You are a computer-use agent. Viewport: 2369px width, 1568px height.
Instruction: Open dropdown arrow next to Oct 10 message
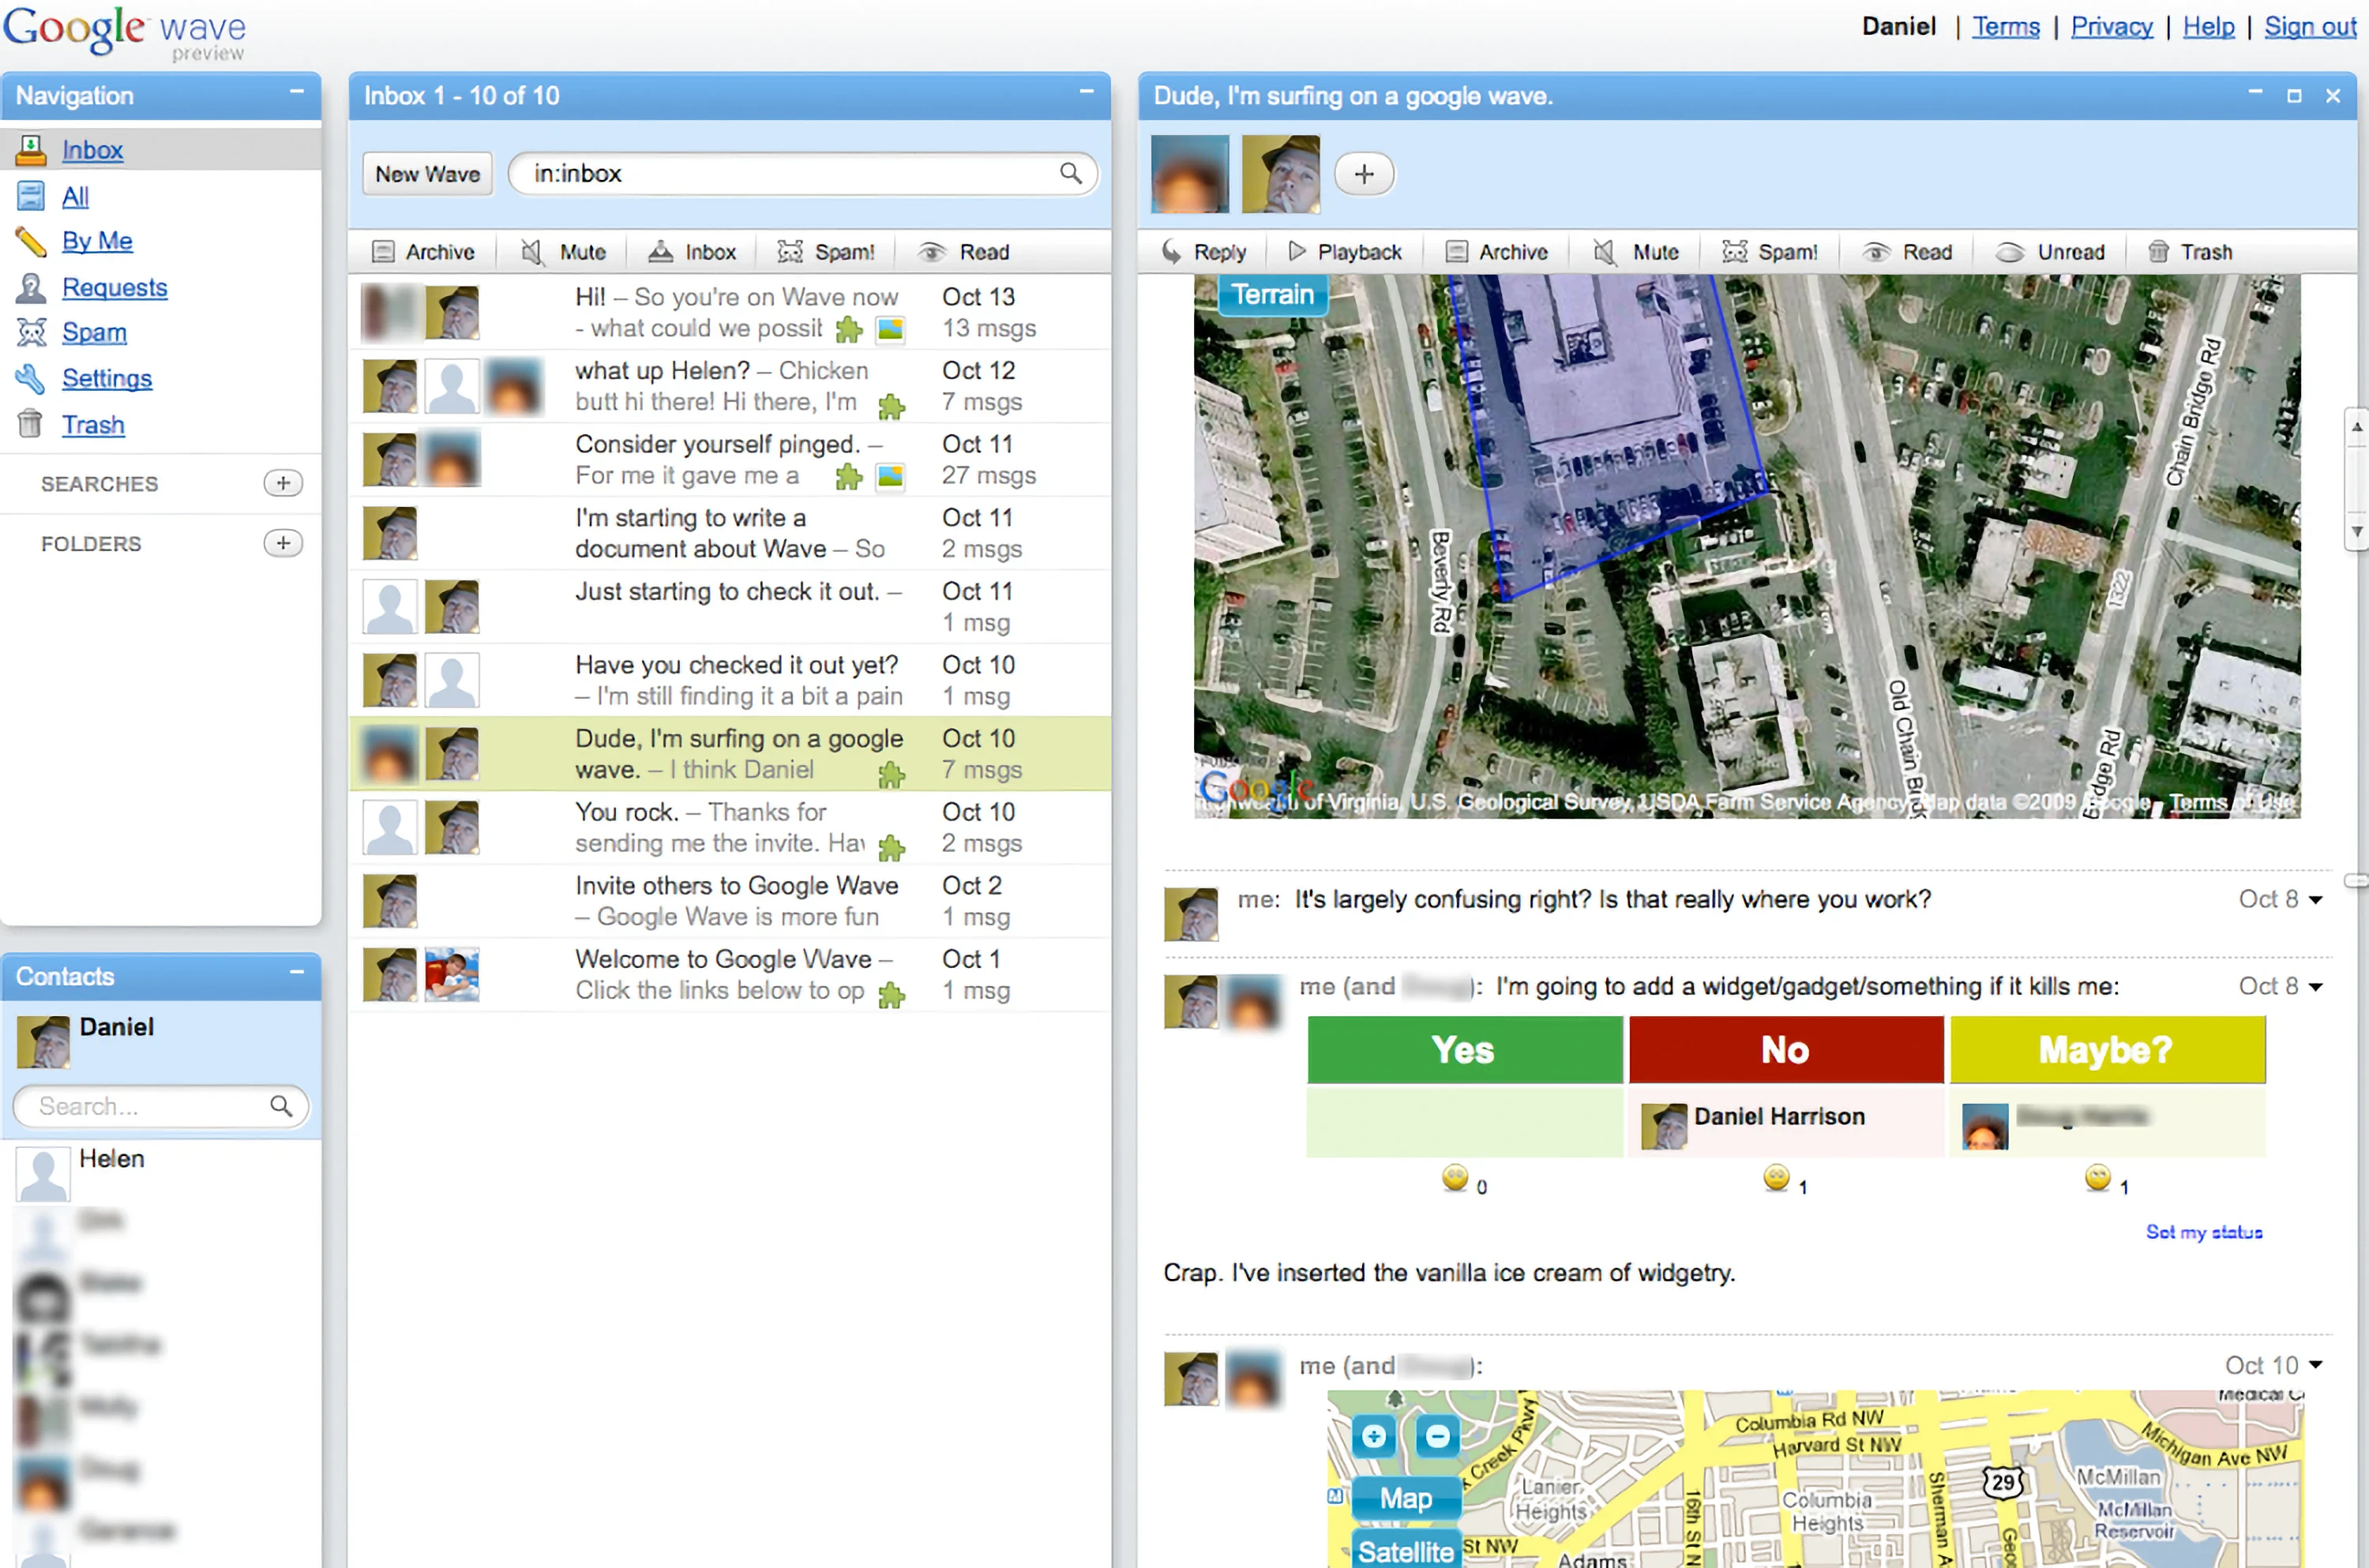[x=2316, y=1365]
